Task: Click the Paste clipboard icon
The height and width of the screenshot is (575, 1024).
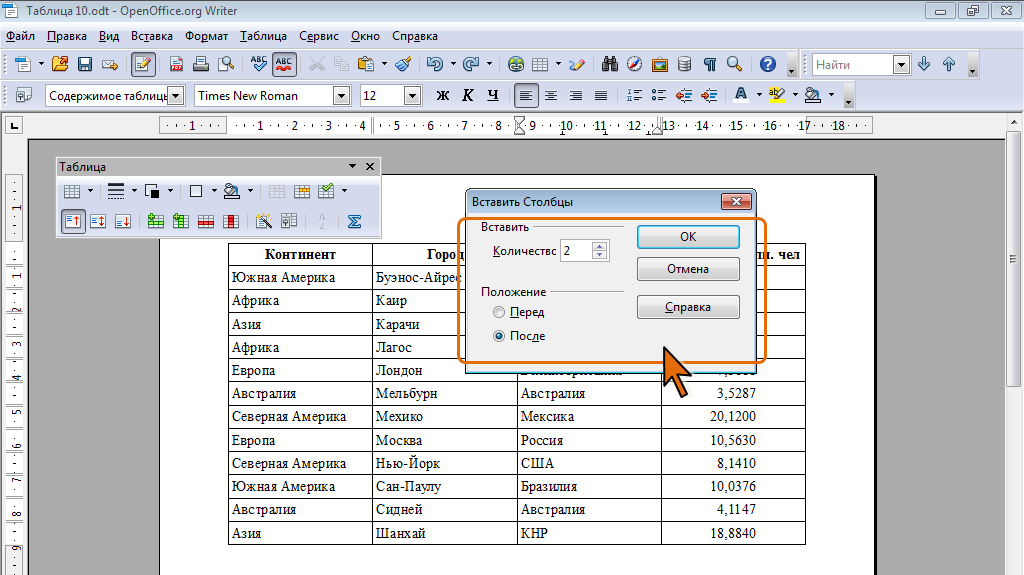Action: (x=366, y=64)
